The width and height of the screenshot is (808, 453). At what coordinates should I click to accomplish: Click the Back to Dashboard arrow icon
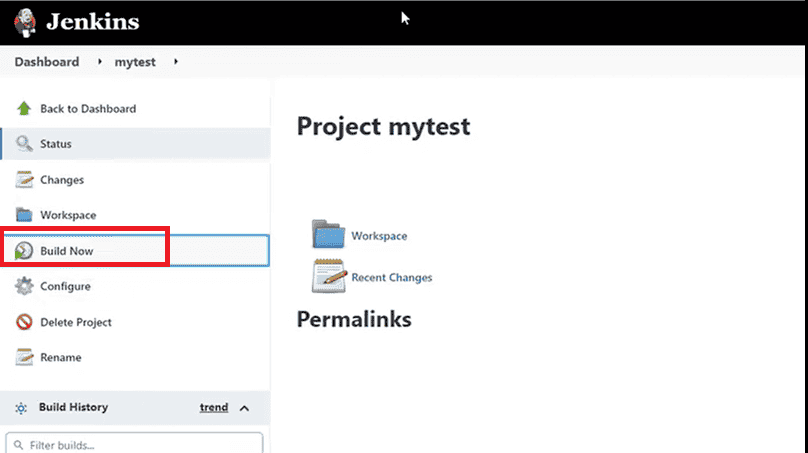click(x=24, y=108)
